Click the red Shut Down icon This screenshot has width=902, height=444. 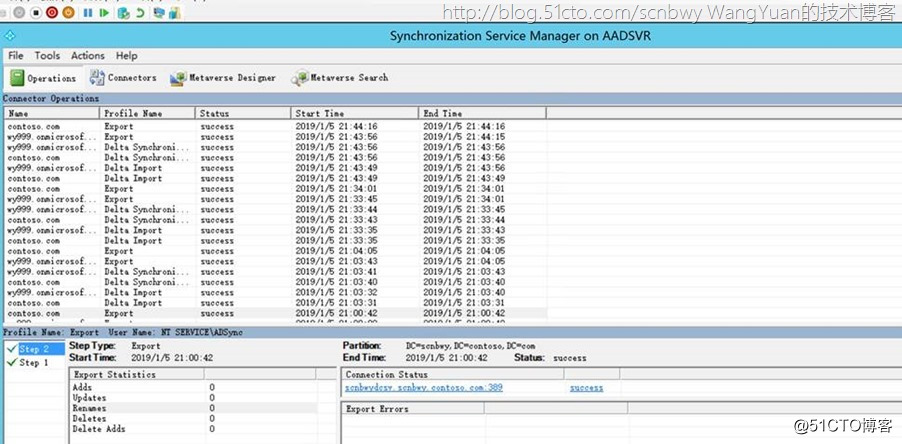pos(52,13)
